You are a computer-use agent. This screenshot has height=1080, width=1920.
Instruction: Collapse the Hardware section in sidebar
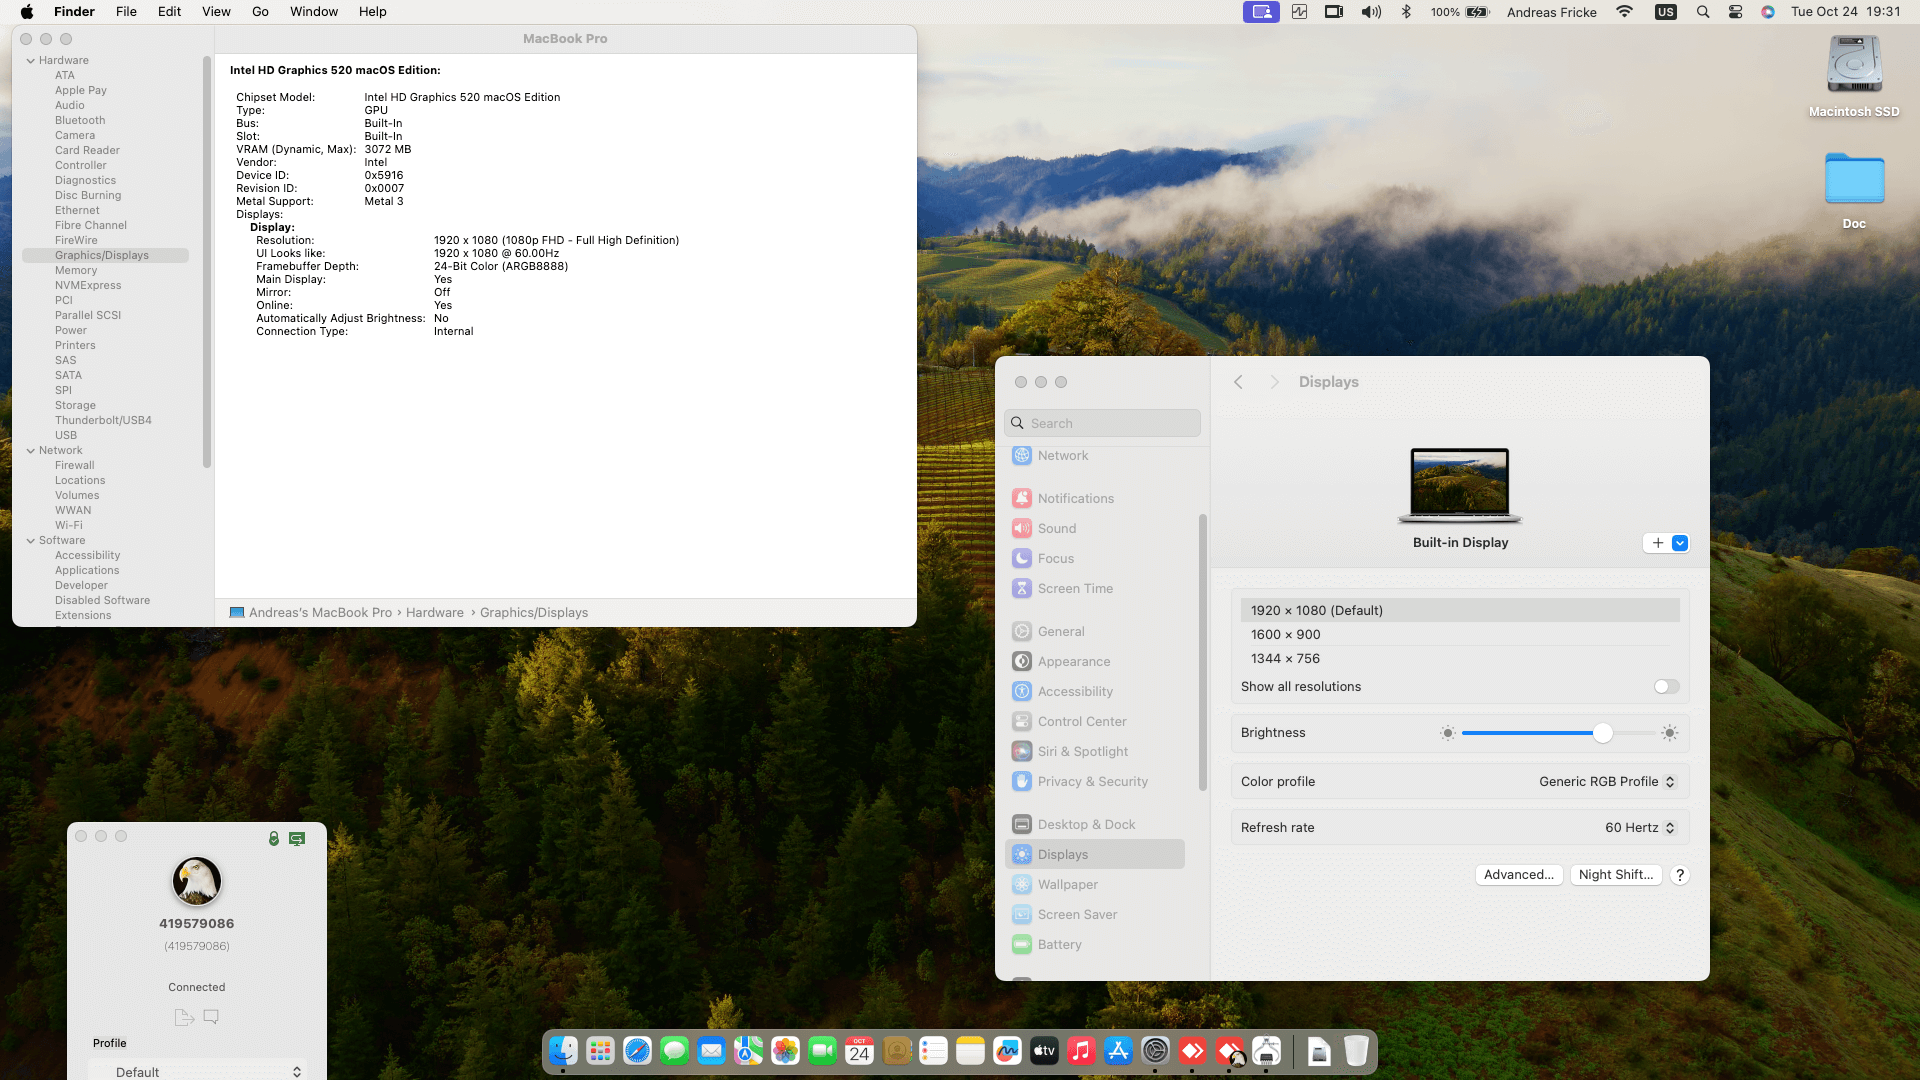point(31,60)
